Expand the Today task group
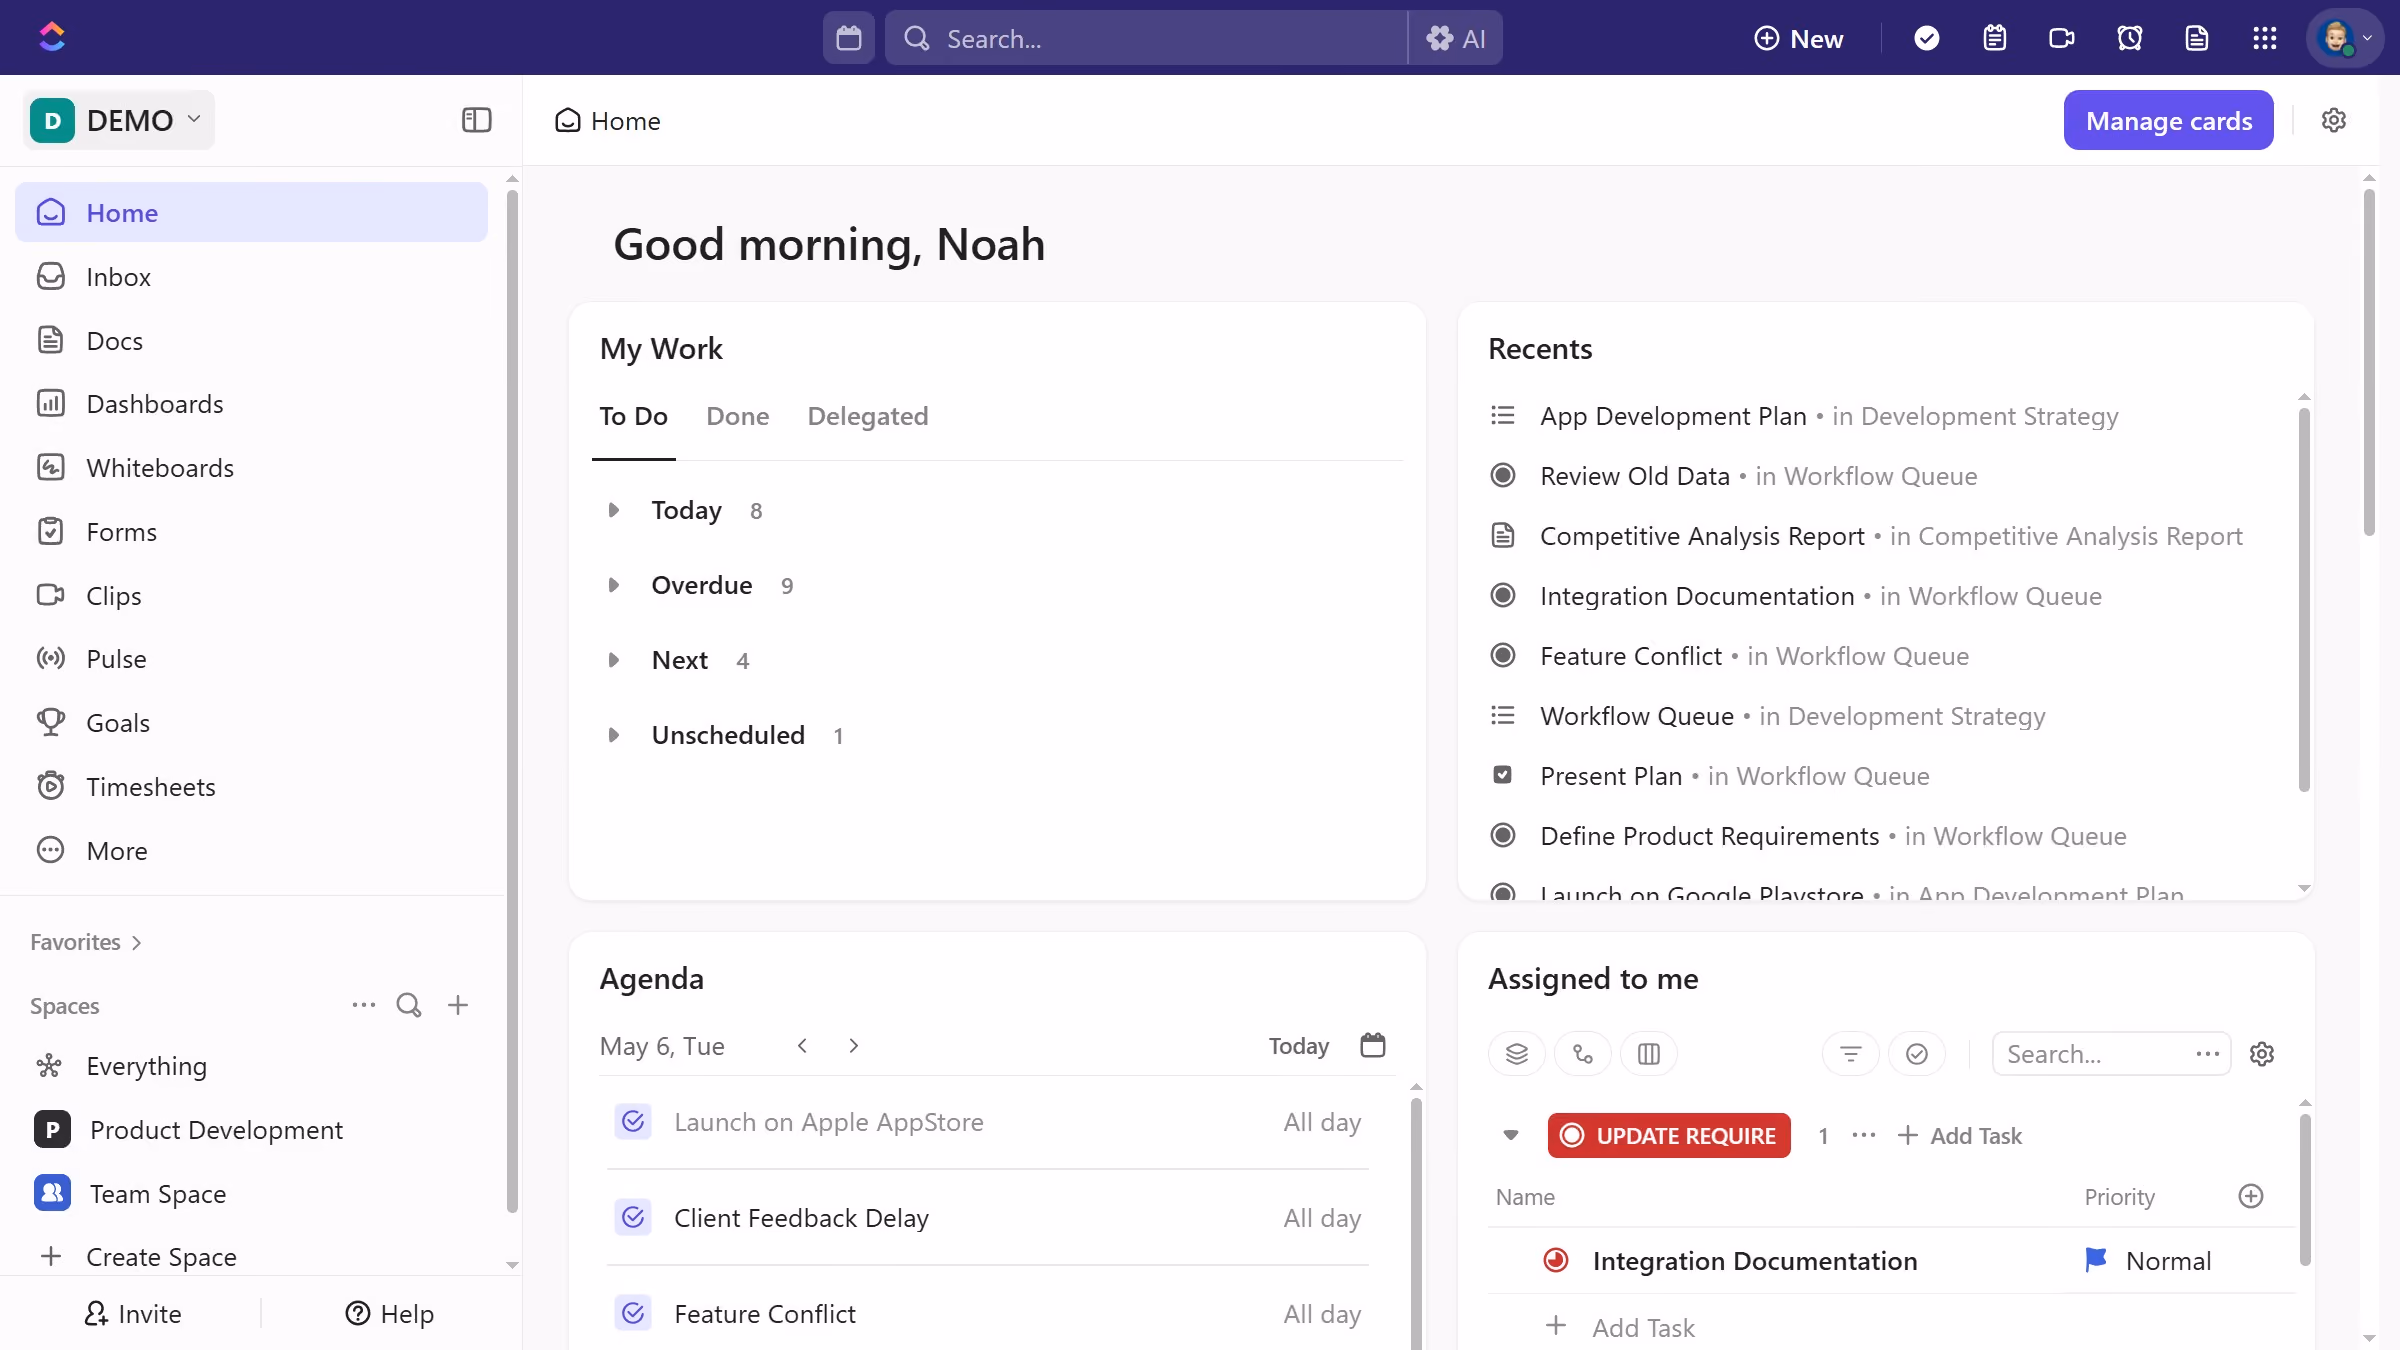This screenshot has height=1350, width=2400. (x=613, y=510)
